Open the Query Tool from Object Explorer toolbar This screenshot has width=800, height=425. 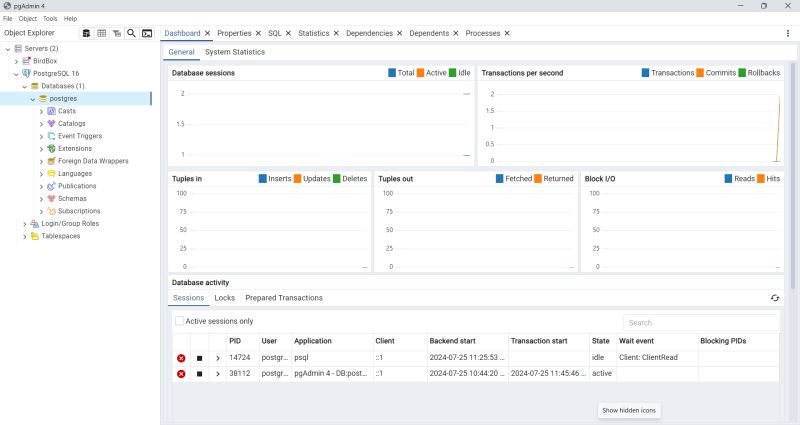[87, 33]
